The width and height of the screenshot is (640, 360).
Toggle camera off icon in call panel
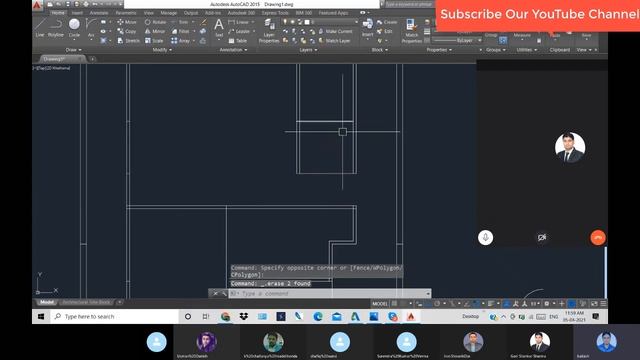coord(542,238)
